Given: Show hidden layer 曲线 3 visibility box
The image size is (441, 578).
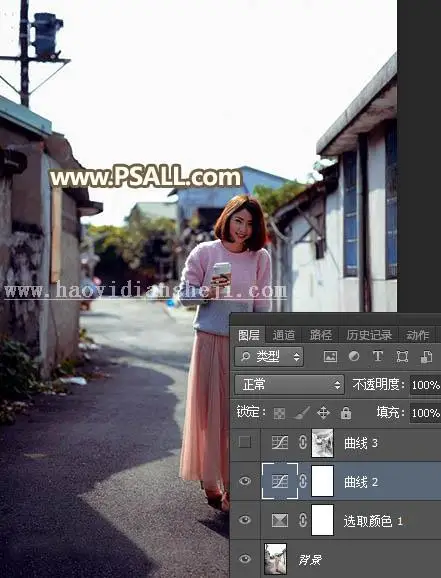Looking at the screenshot, I should 244,442.
